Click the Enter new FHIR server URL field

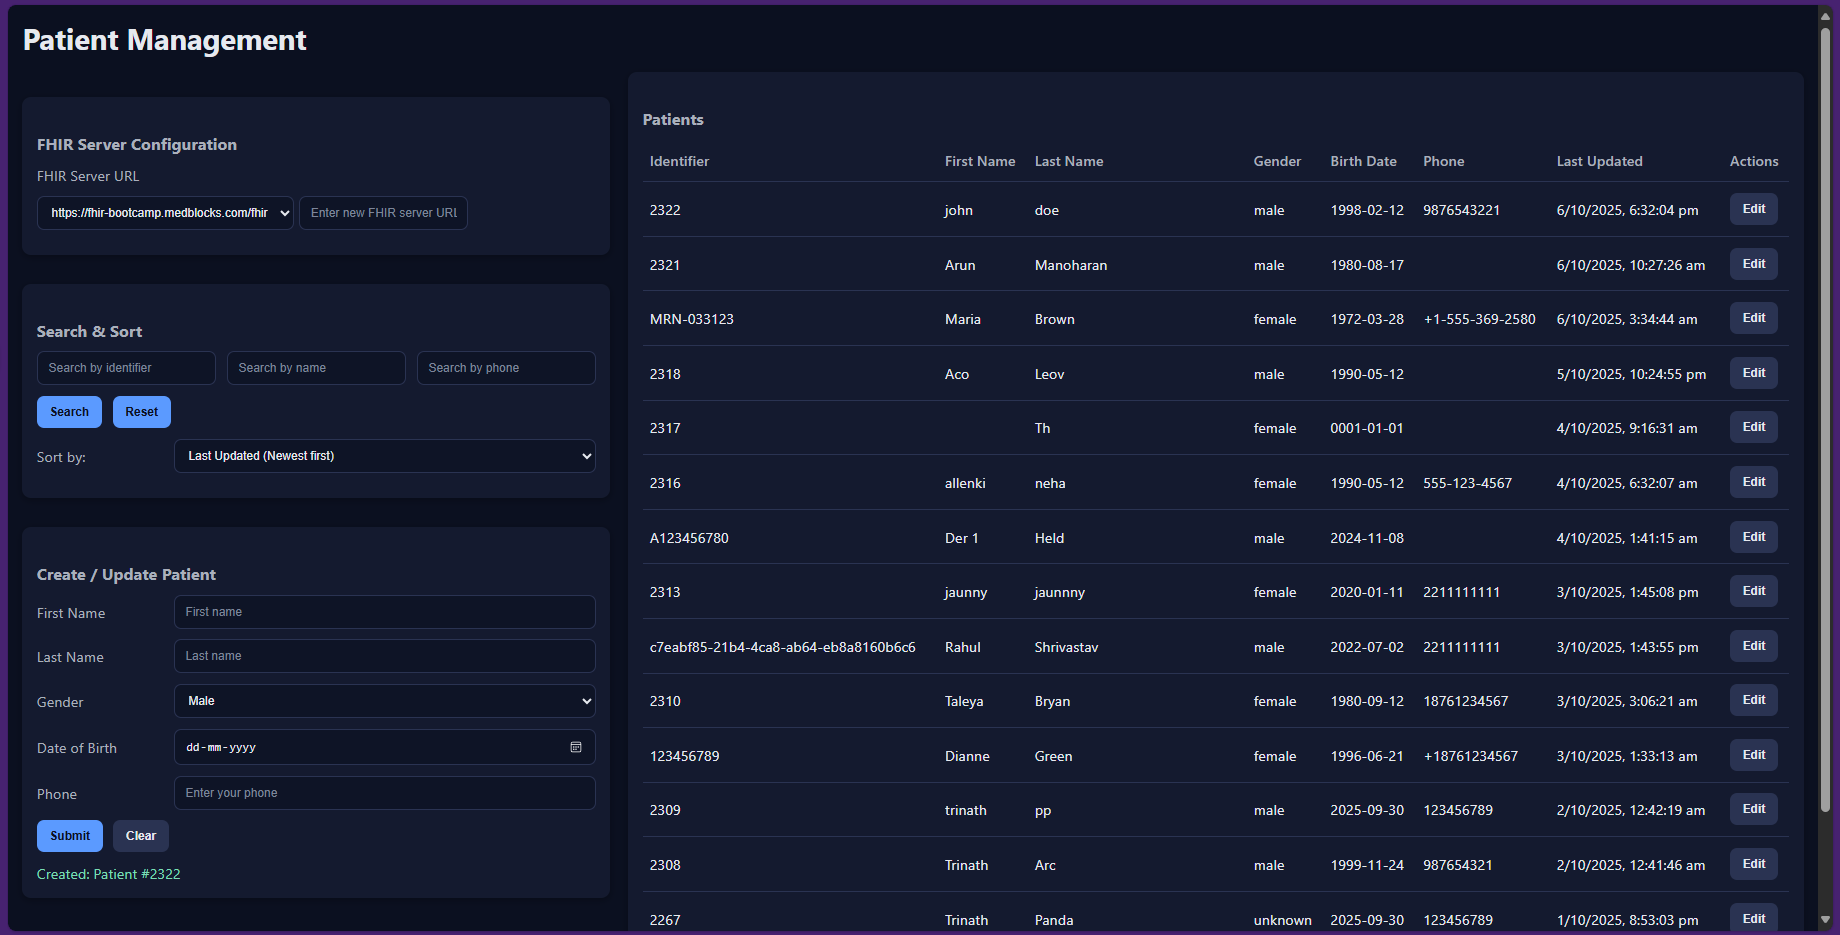[383, 212]
